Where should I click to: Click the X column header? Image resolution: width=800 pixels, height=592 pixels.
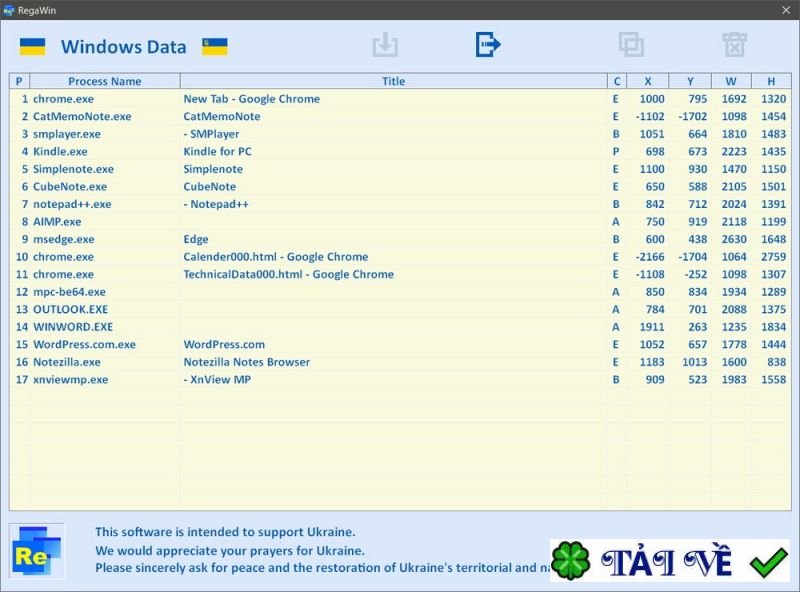click(647, 81)
